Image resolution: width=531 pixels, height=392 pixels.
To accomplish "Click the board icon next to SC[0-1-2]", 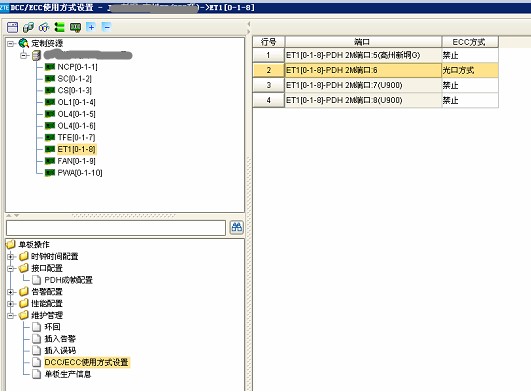I will coord(50,79).
